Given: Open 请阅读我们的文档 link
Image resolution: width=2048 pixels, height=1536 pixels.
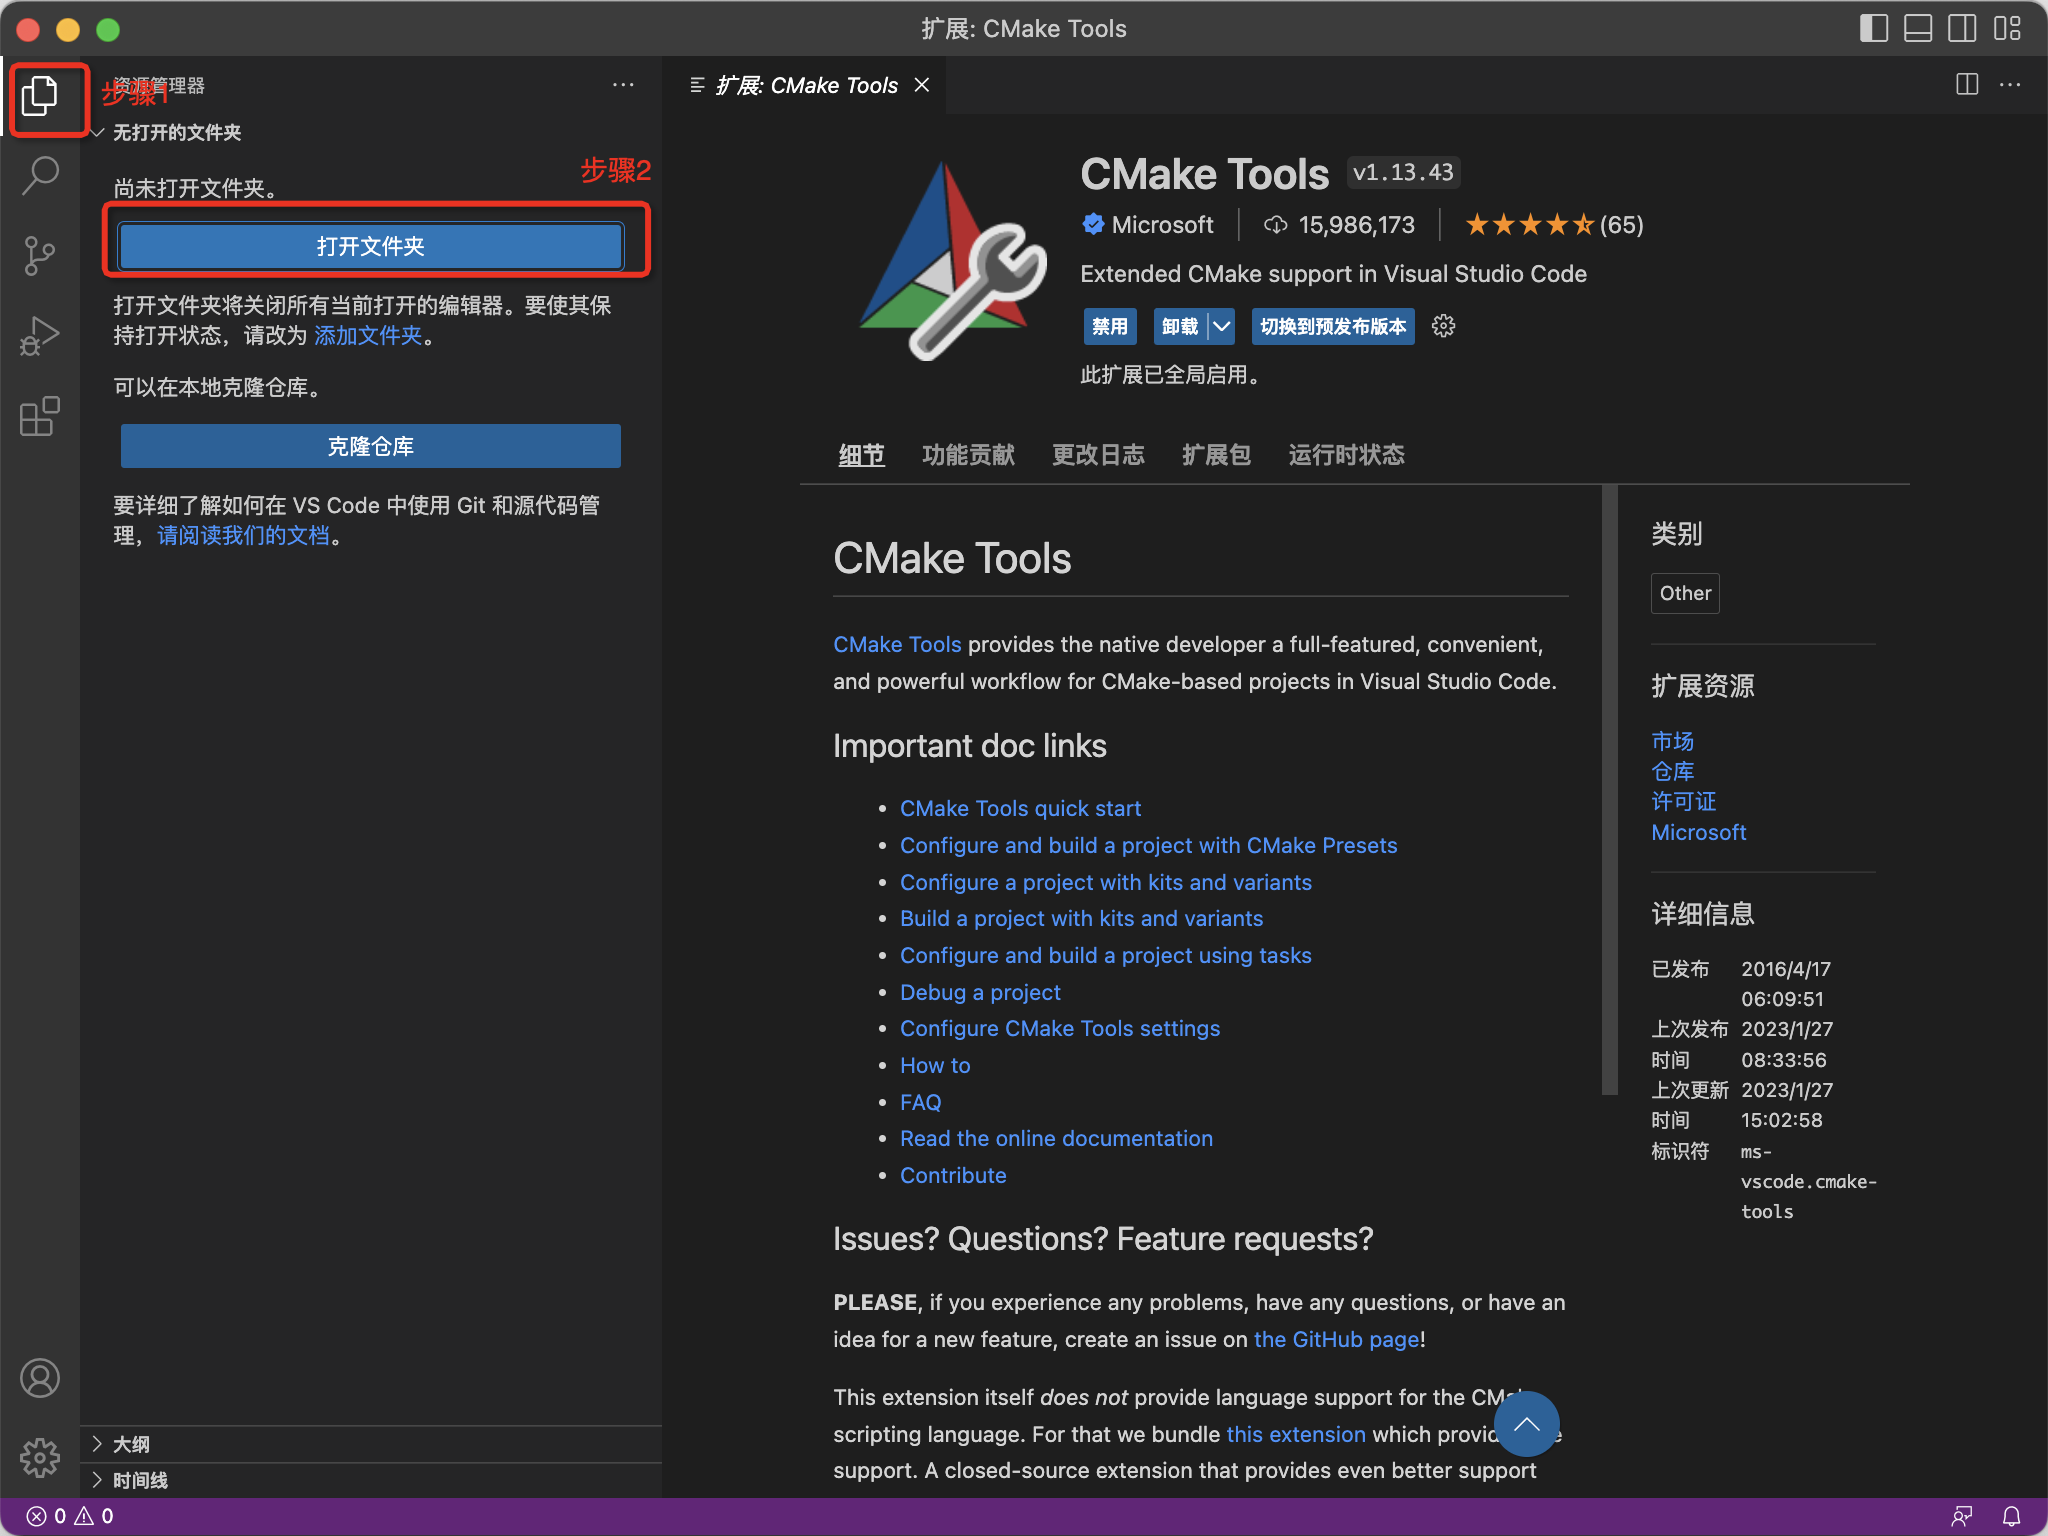Looking at the screenshot, I should [243, 535].
